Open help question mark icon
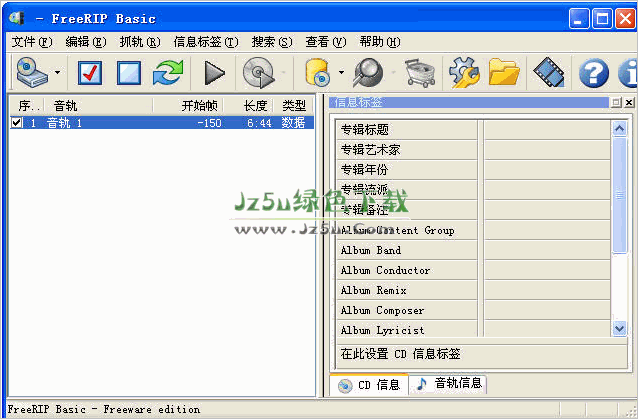 [594, 73]
